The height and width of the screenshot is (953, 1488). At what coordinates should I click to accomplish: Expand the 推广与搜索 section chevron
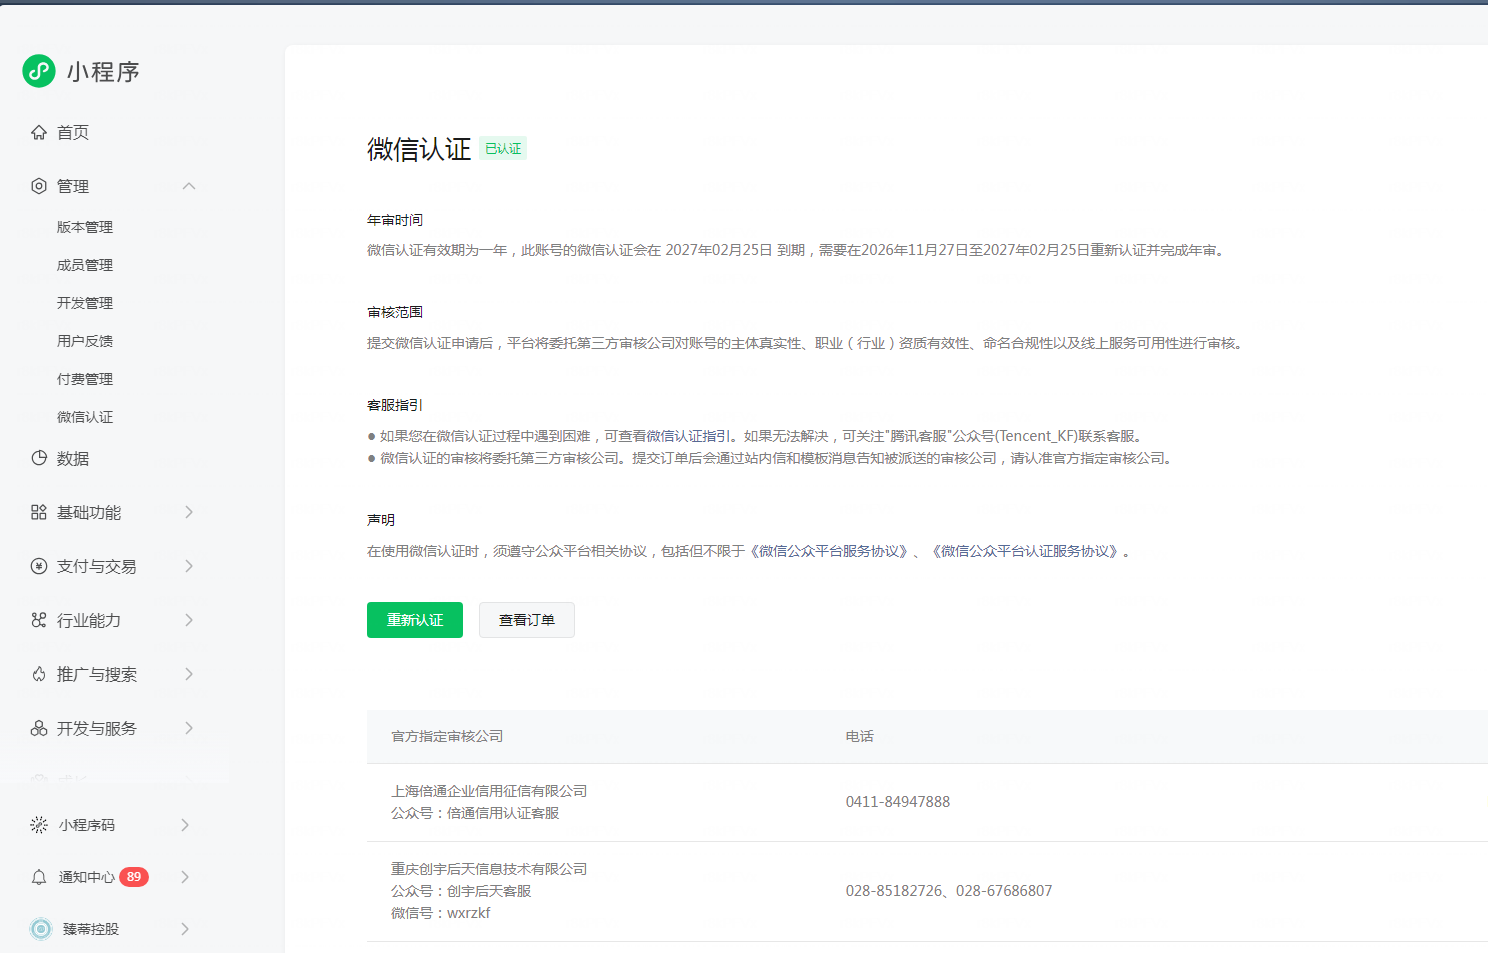click(189, 674)
